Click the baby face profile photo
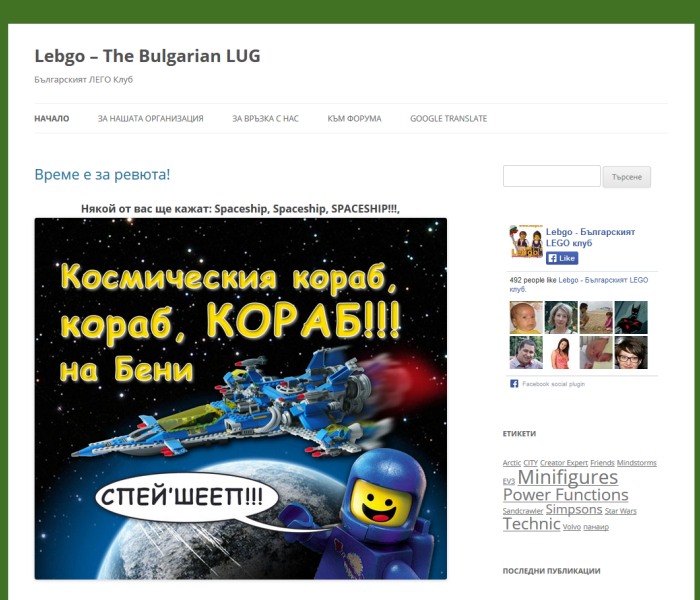 pyautogui.click(x=526, y=317)
